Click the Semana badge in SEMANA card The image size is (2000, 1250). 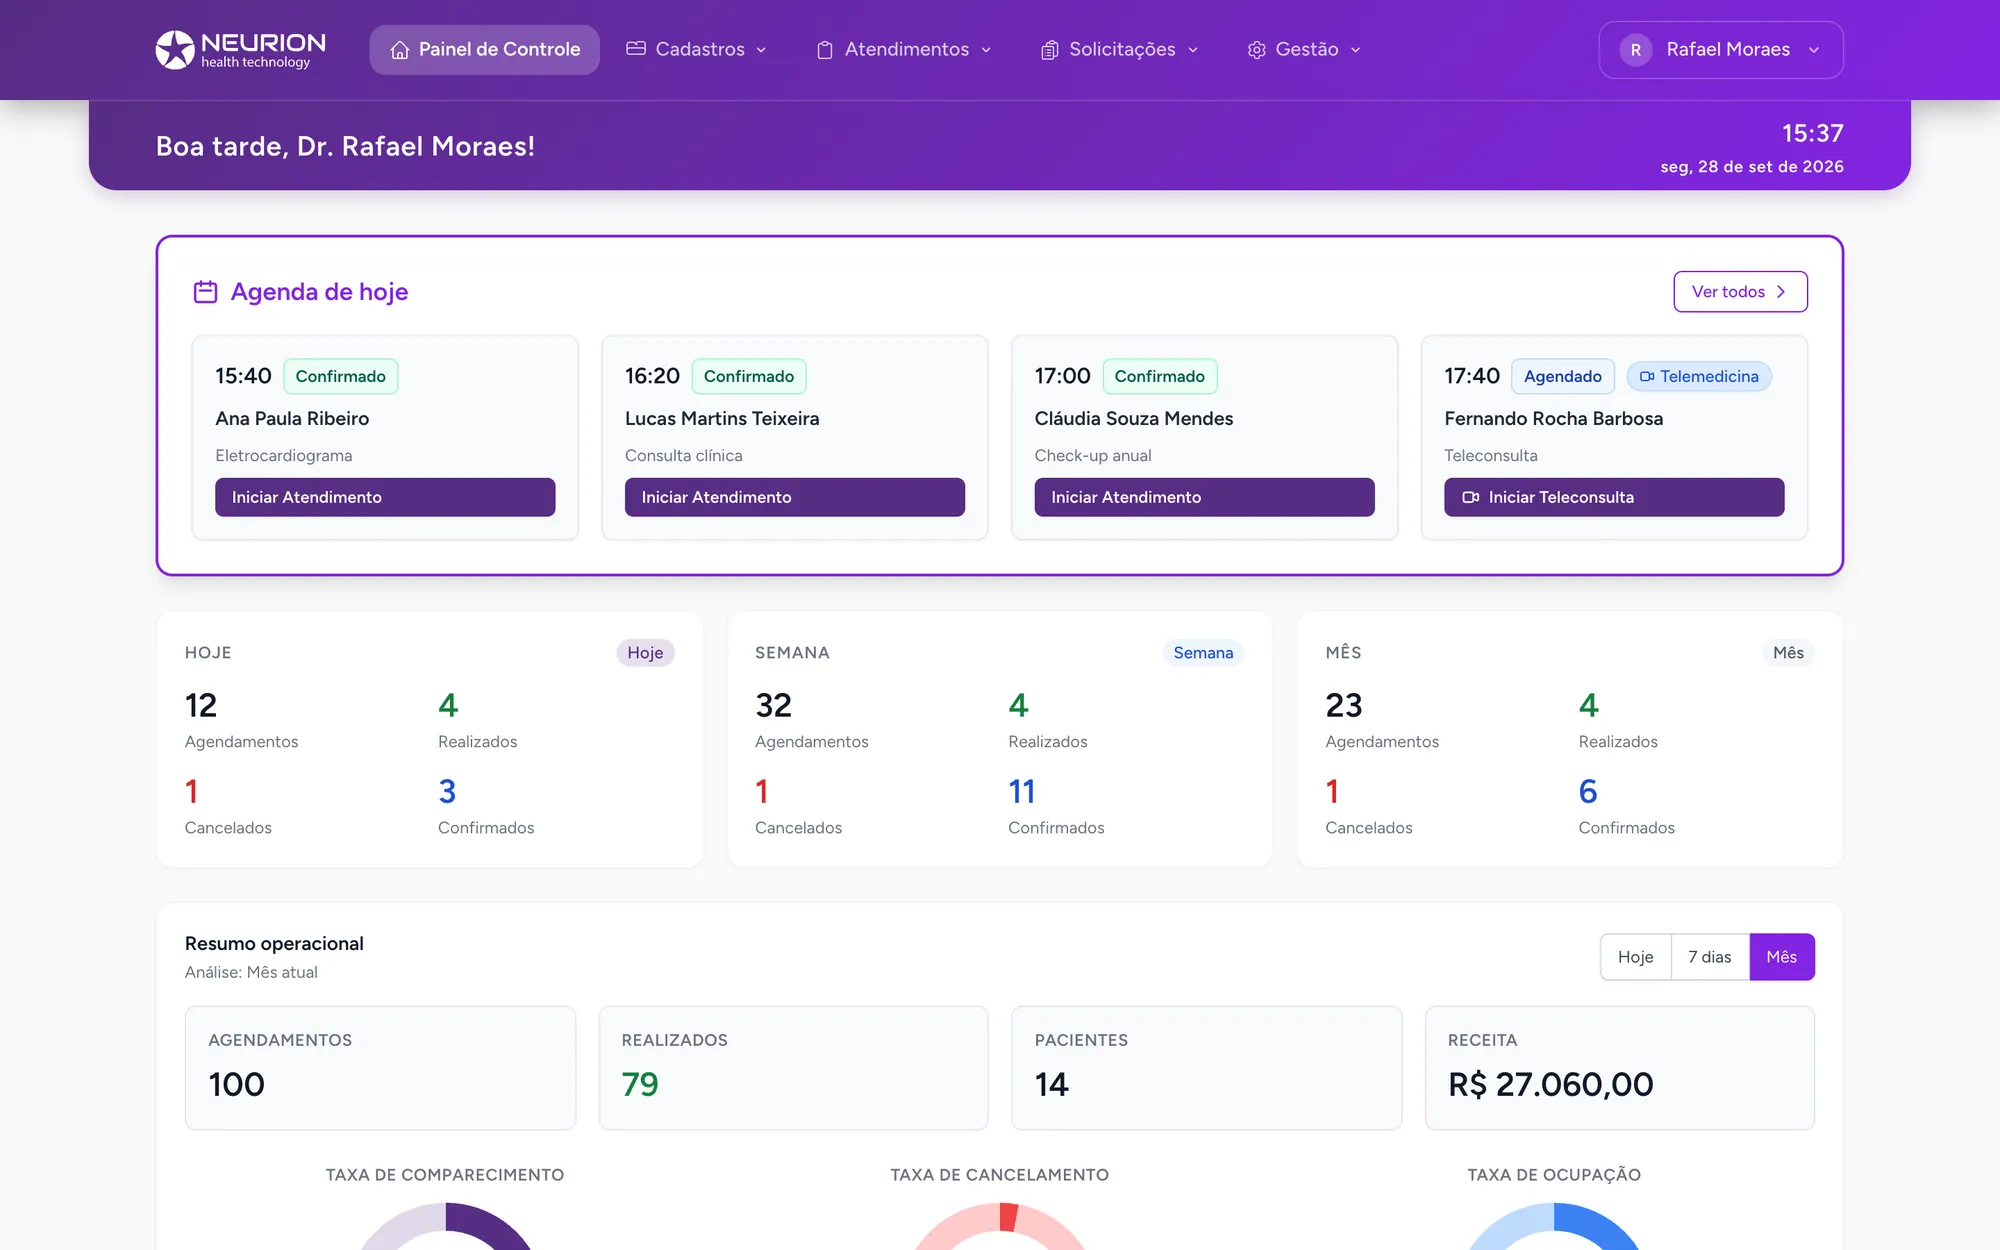point(1203,653)
